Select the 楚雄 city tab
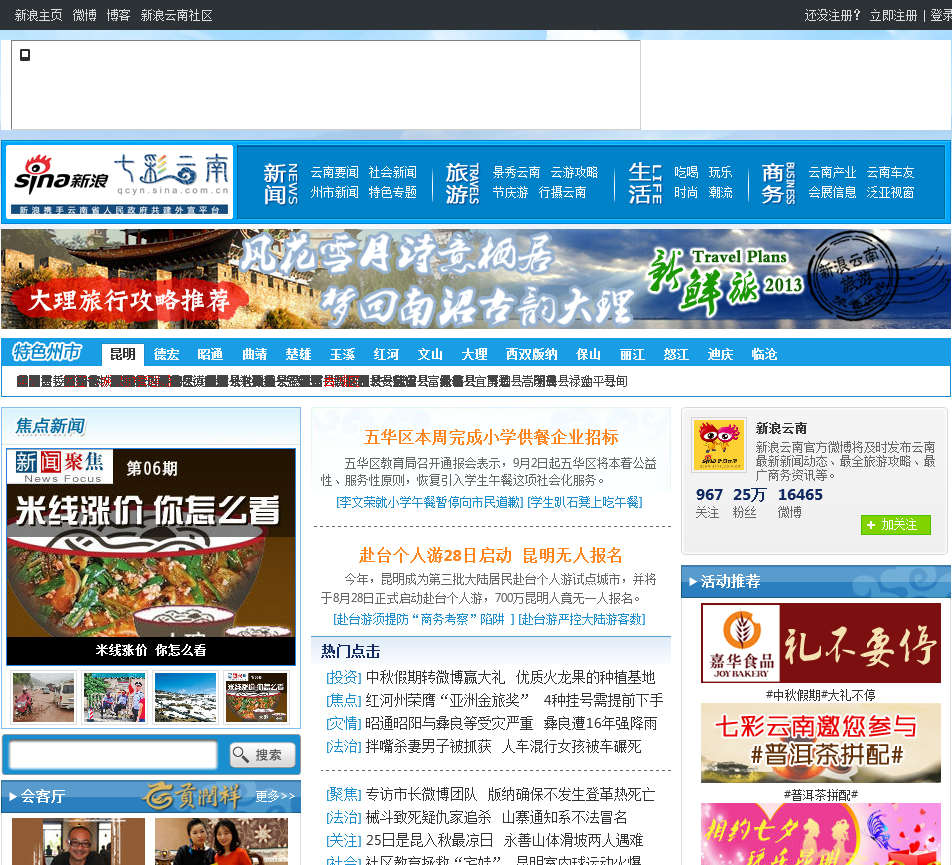 (x=298, y=354)
